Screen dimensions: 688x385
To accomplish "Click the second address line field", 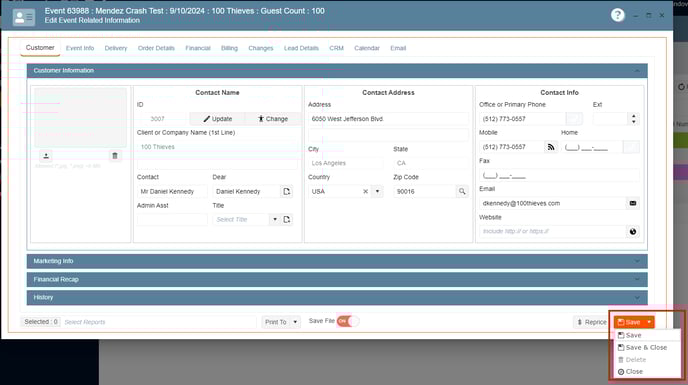I will [388, 135].
